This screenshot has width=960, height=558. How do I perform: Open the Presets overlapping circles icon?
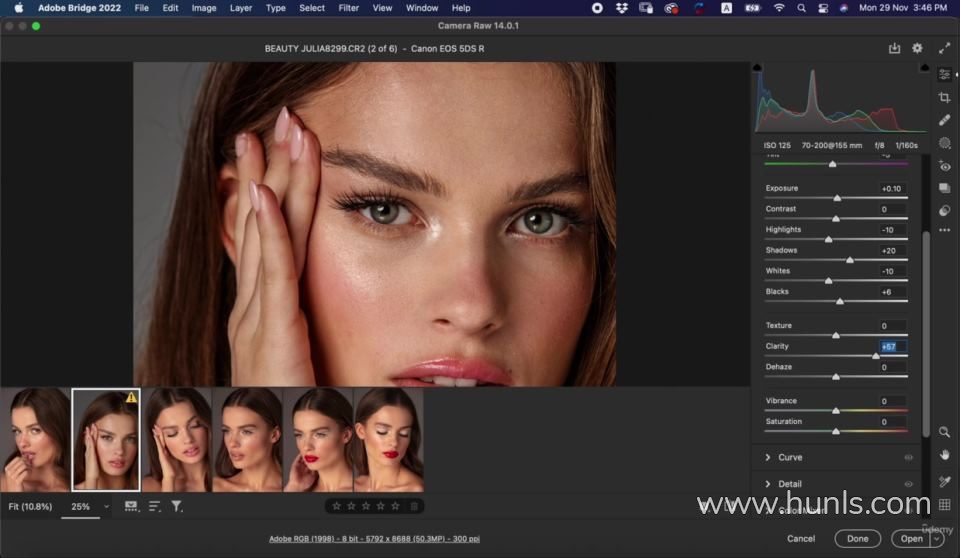tap(945, 211)
